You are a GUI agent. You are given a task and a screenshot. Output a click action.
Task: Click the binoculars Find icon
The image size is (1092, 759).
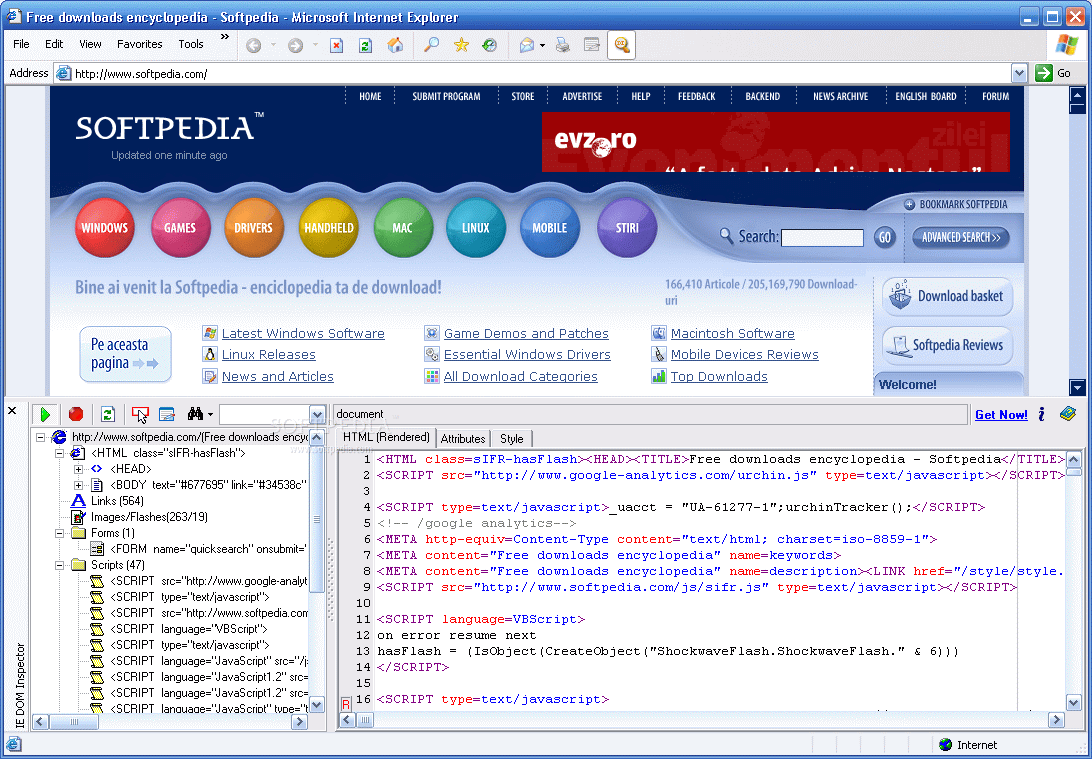click(x=195, y=414)
